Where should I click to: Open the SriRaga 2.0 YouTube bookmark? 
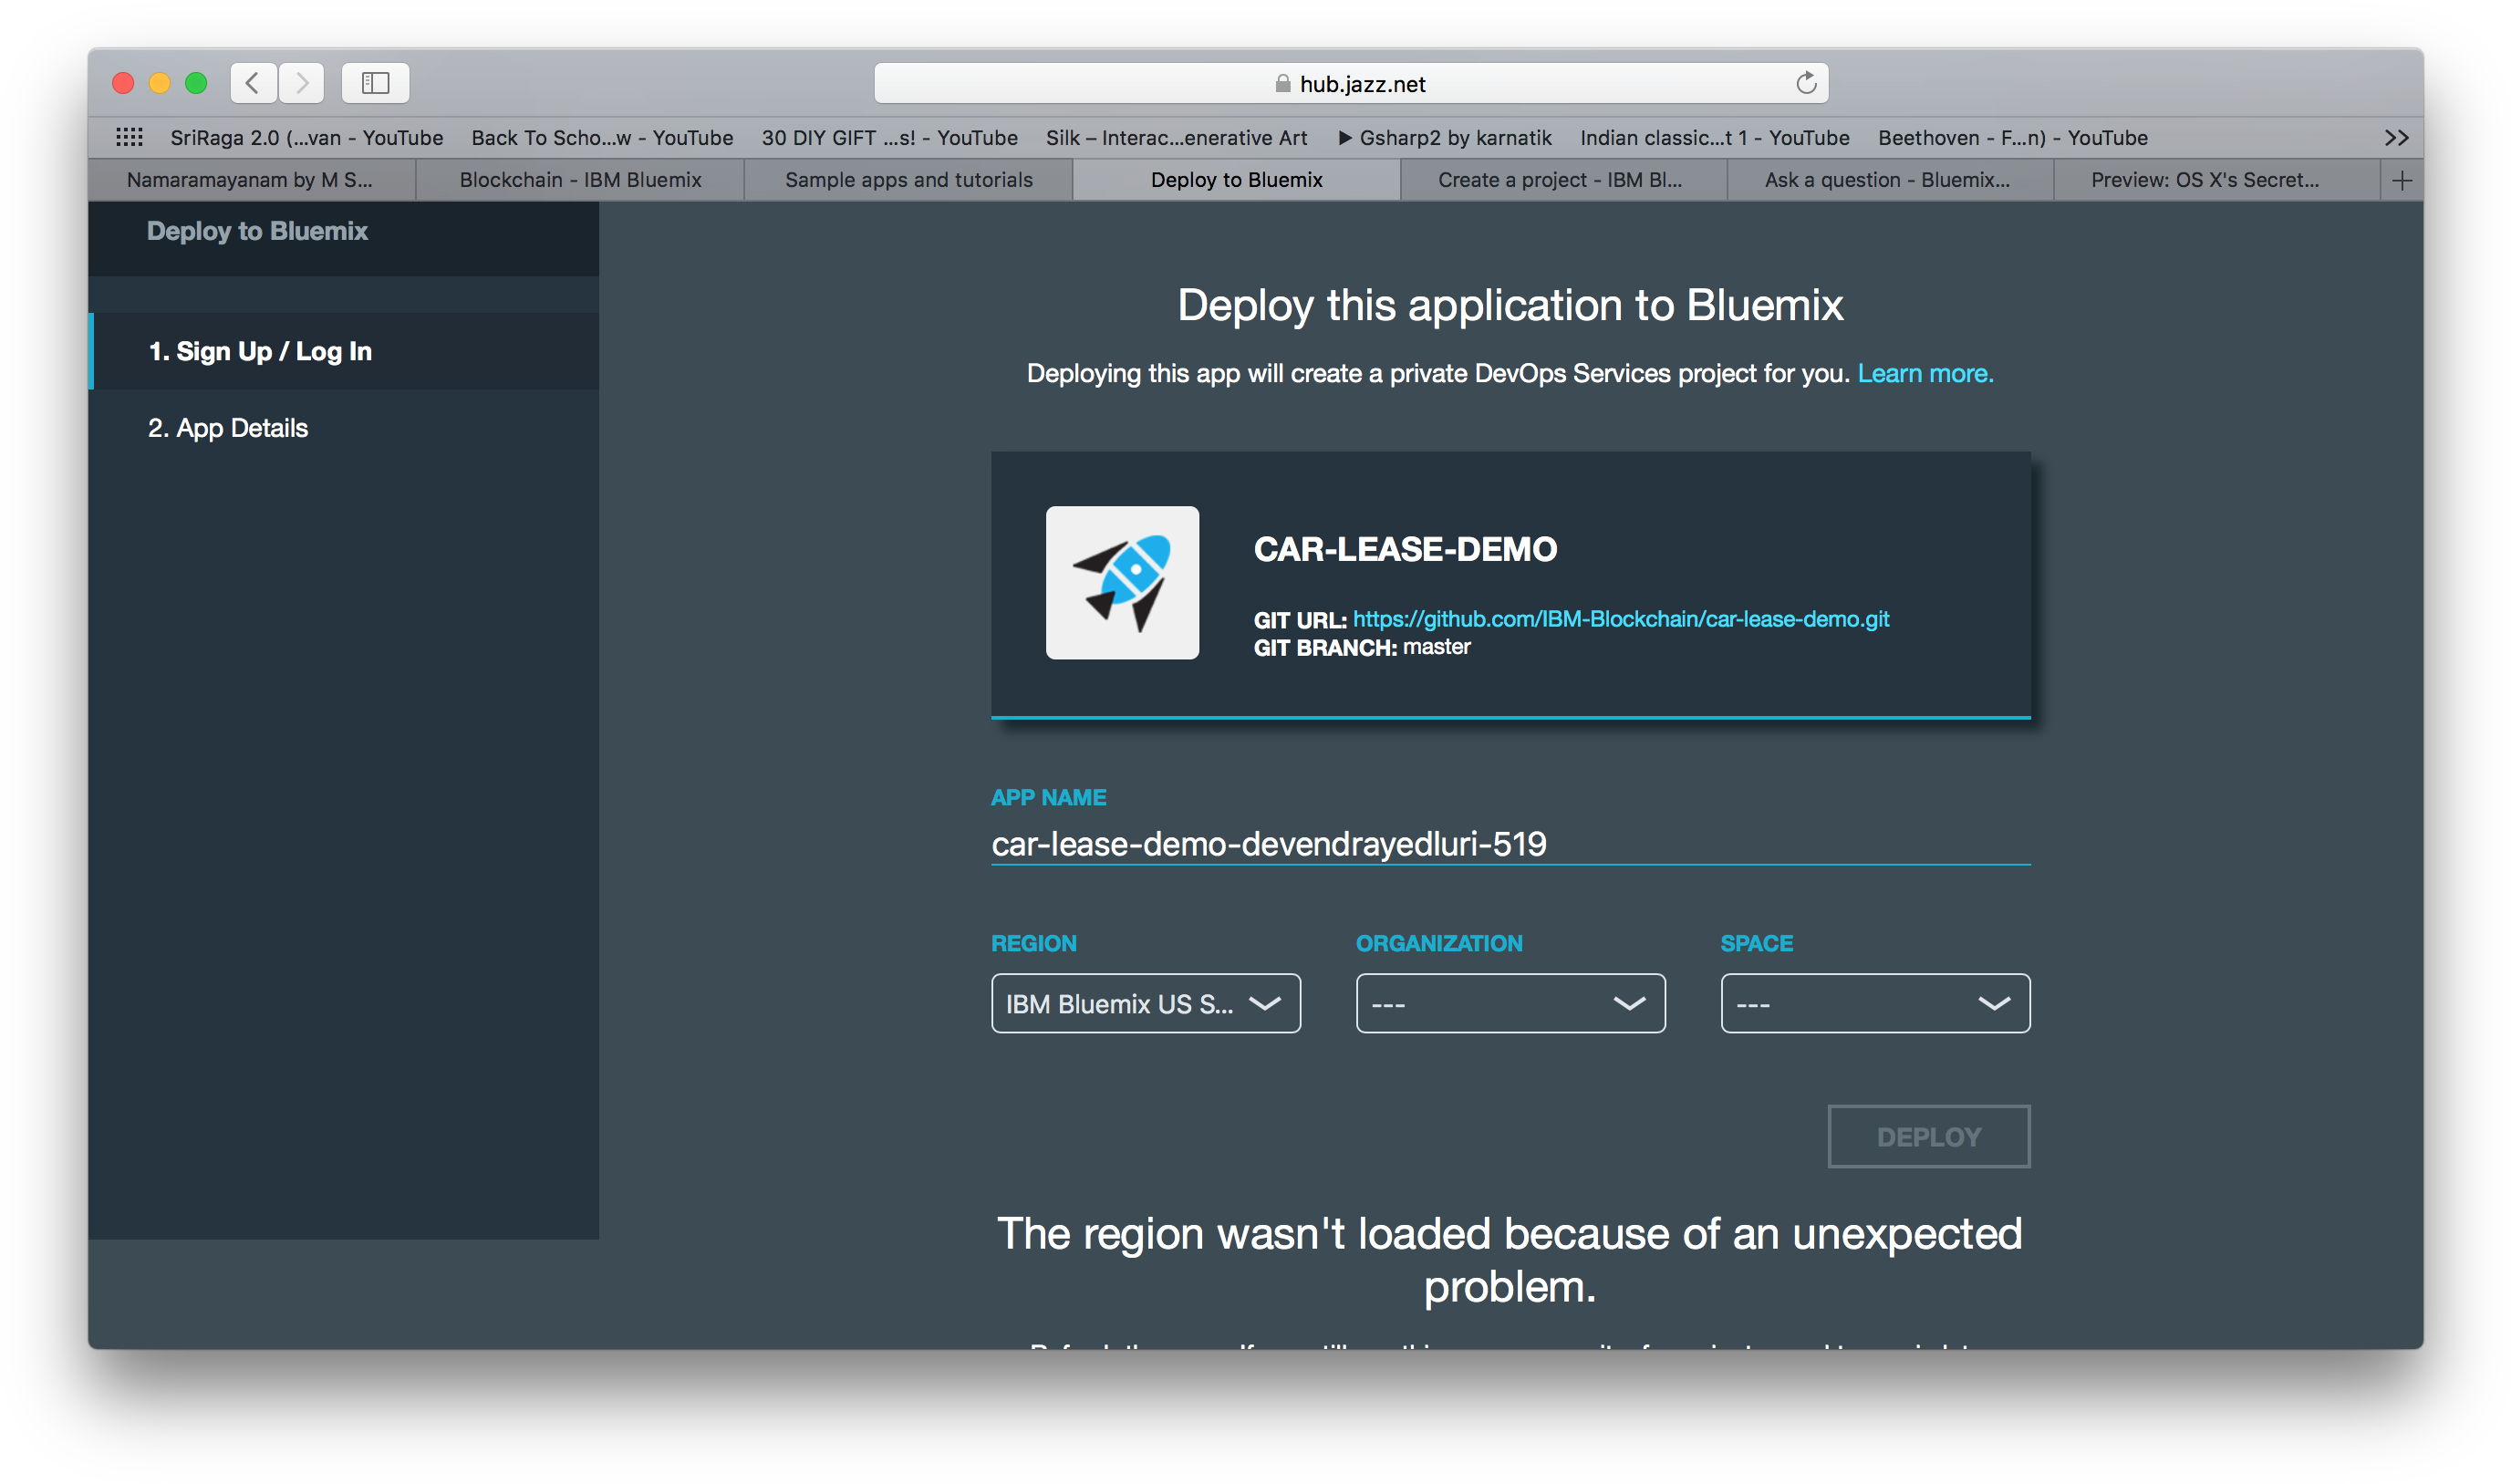306,138
